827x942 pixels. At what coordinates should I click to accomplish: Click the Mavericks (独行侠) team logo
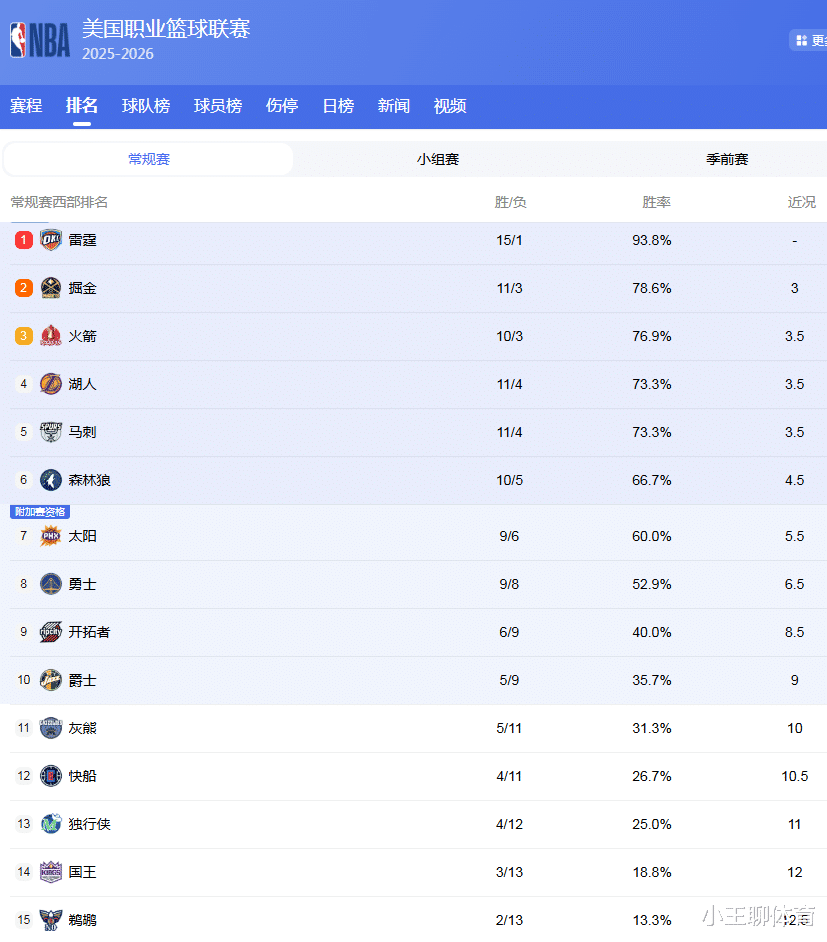pyautogui.click(x=50, y=824)
